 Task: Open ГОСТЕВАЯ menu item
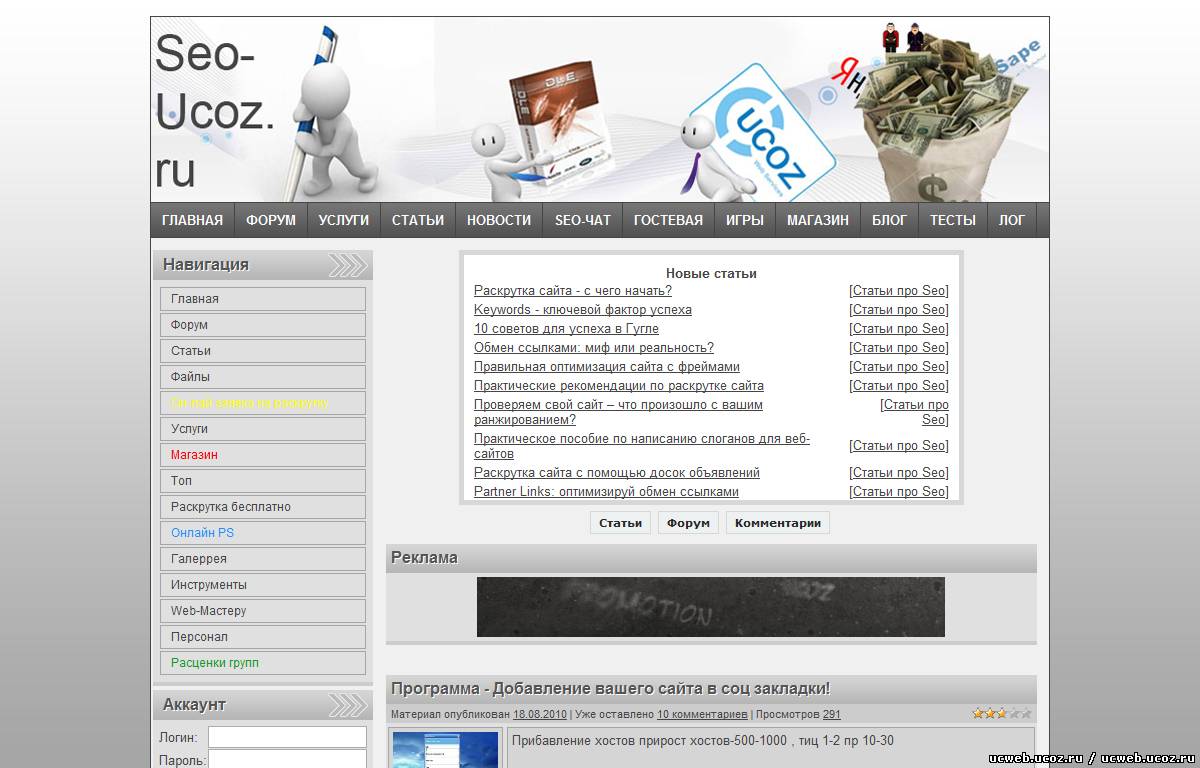(x=668, y=220)
